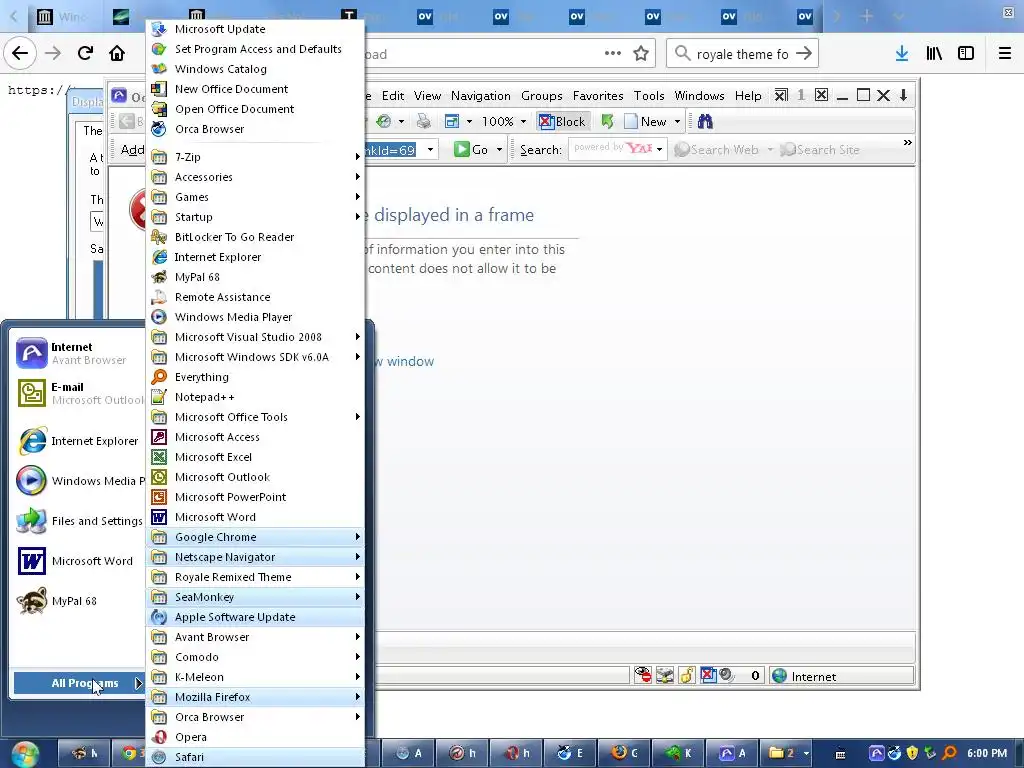This screenshot has height=768, width=1024.
Task: Open the 100% zoom dropdown arrow
Action: pyautogui.click(x=523, y=121)
